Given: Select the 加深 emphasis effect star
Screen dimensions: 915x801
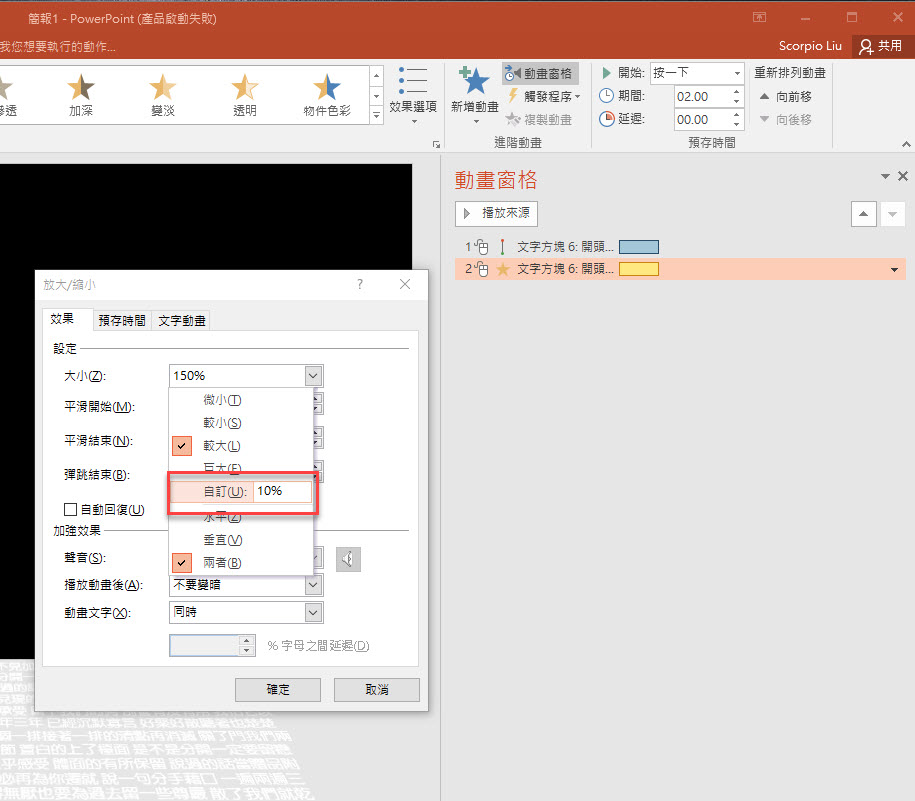Looking at the screenshot, I should click(x=81, y=89).
